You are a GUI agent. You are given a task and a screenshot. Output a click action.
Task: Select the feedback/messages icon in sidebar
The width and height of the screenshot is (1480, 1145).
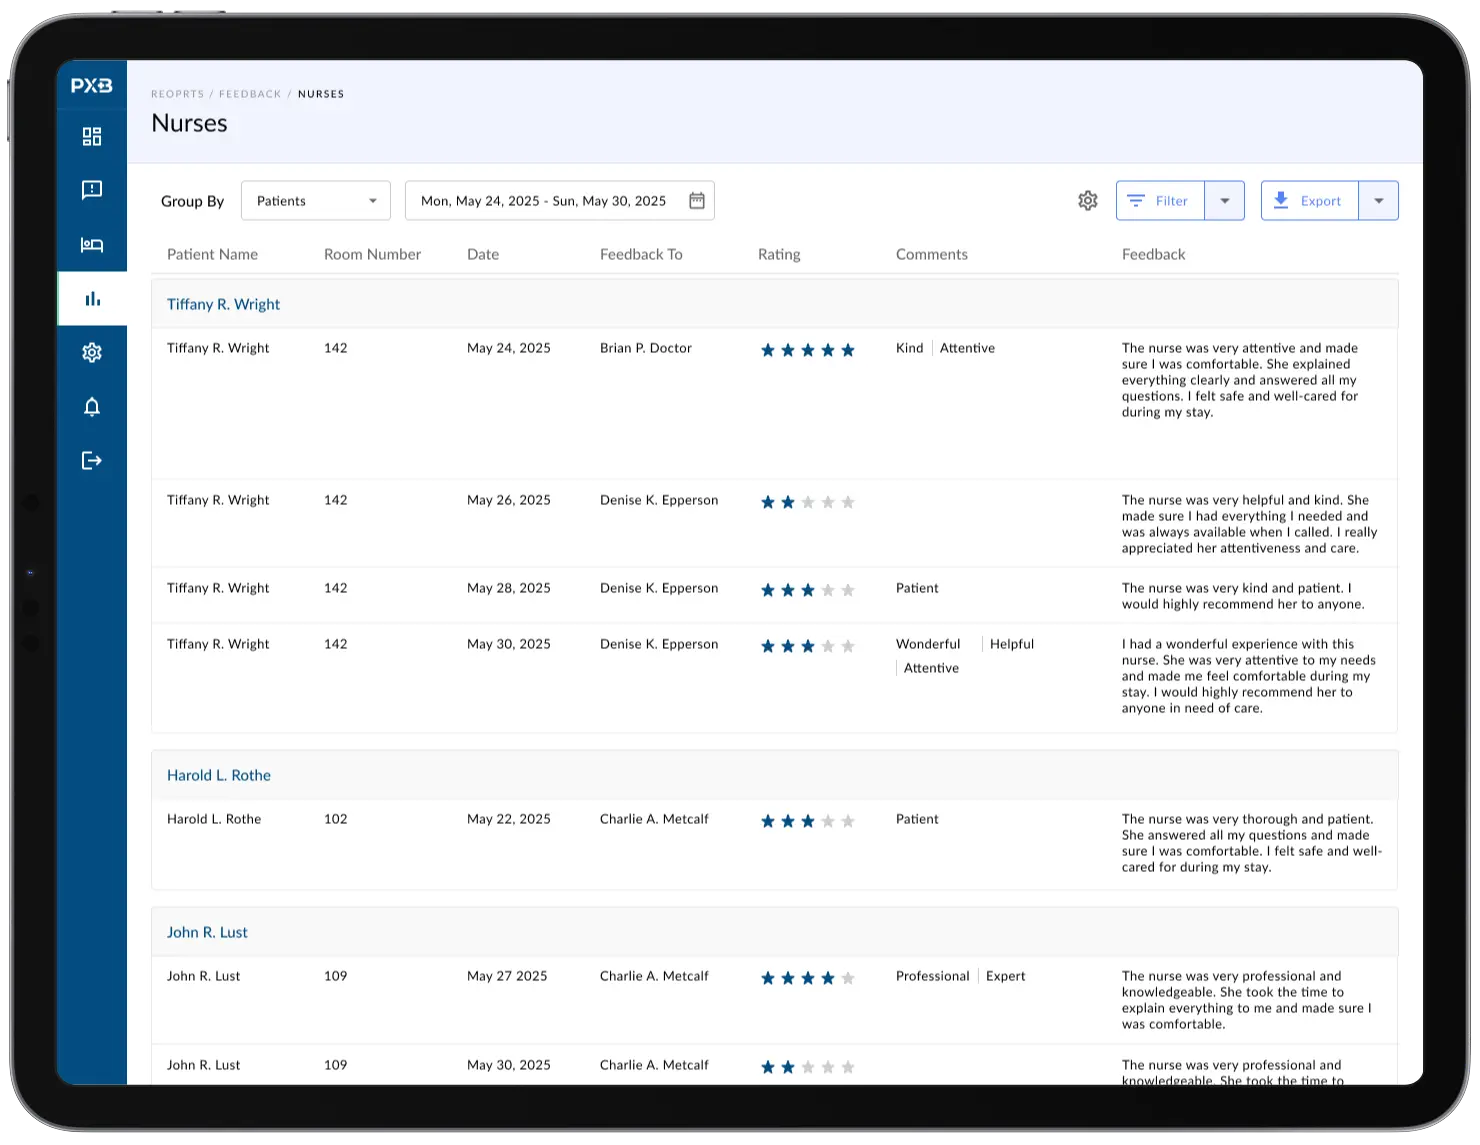(x=92, y=190)
